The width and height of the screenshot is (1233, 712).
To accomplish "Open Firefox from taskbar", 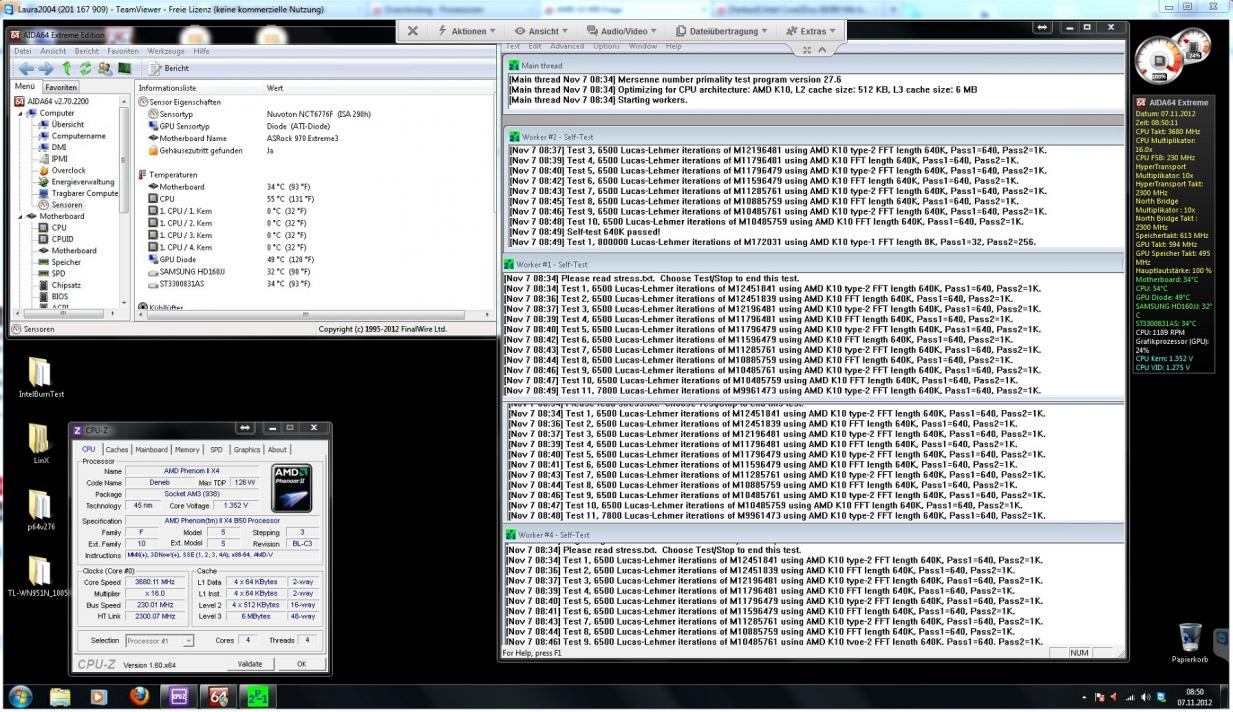I will pyautogui.click(x=139, y=696).
